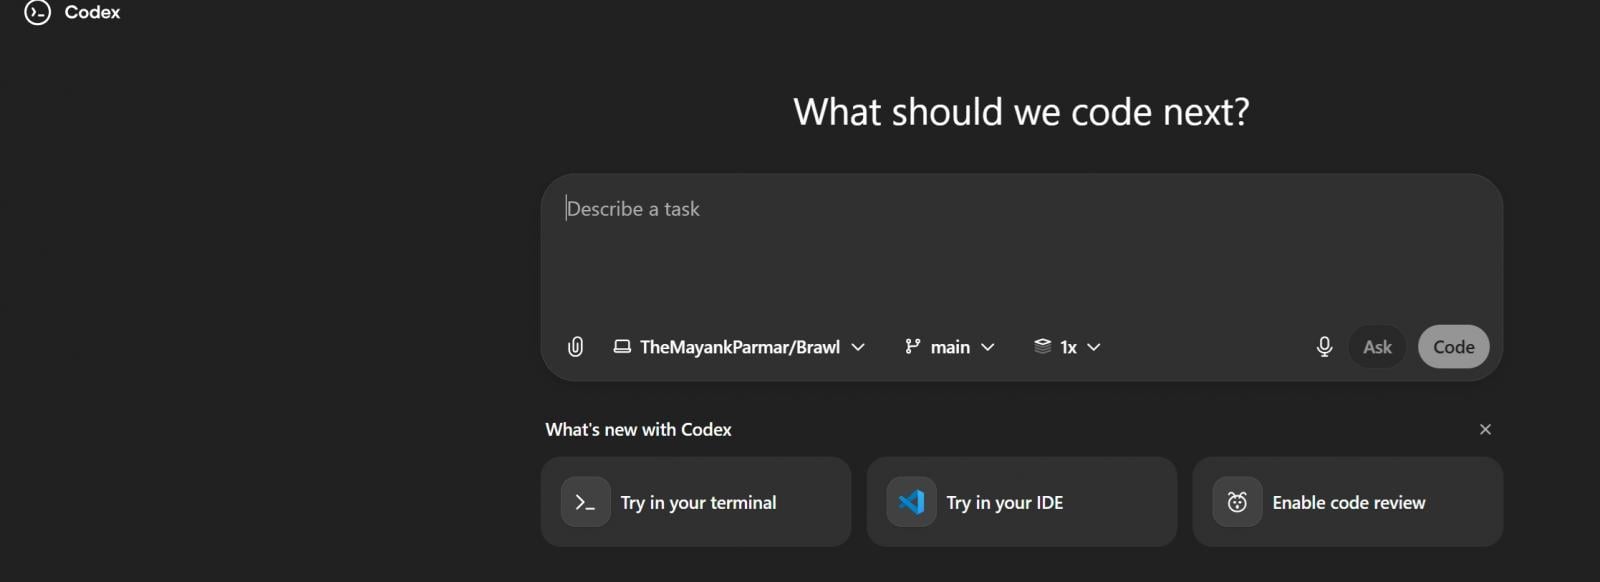Select the Enable code review label
Screen dimensions: 1600x582
coord(1348,502)
